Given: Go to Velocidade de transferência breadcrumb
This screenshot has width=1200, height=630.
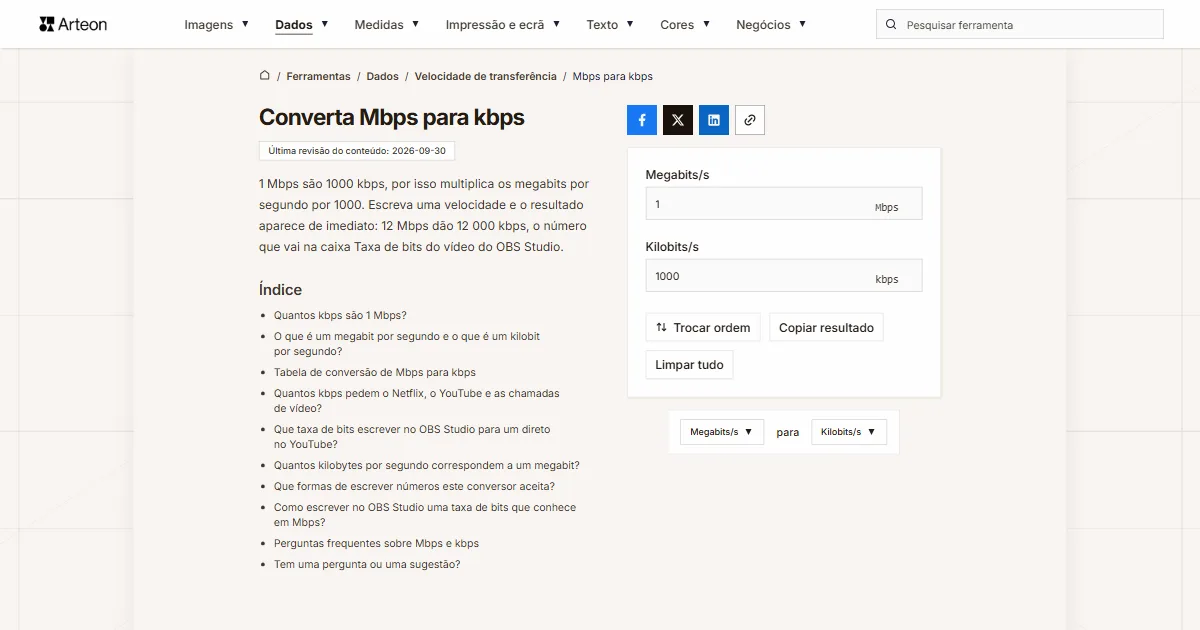Looking at the screenshot, I should point(486,76).
